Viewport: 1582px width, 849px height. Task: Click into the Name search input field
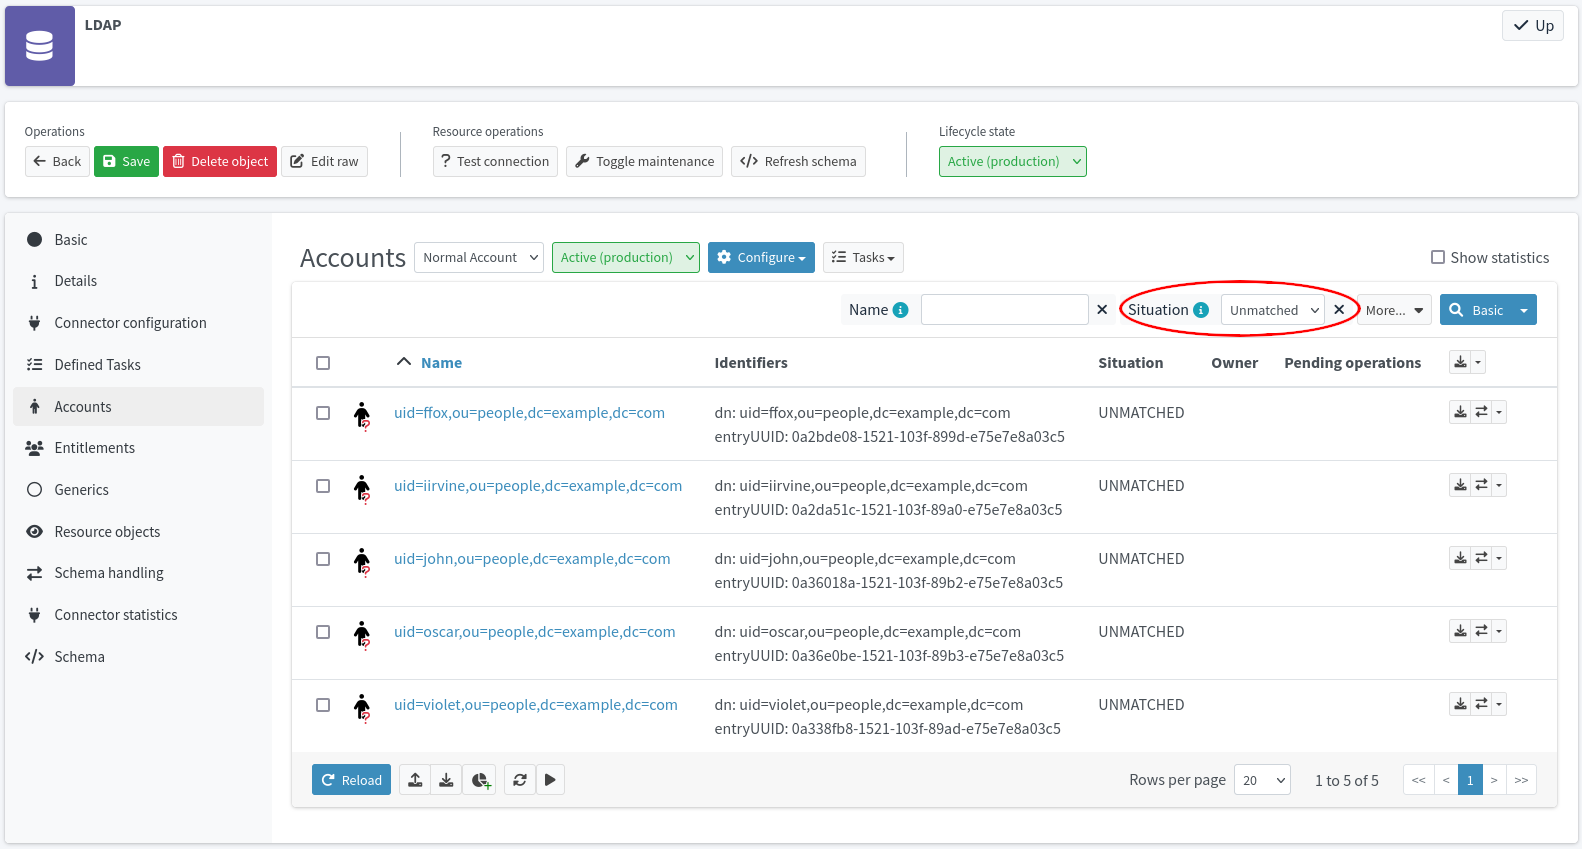coord(1004,310)
